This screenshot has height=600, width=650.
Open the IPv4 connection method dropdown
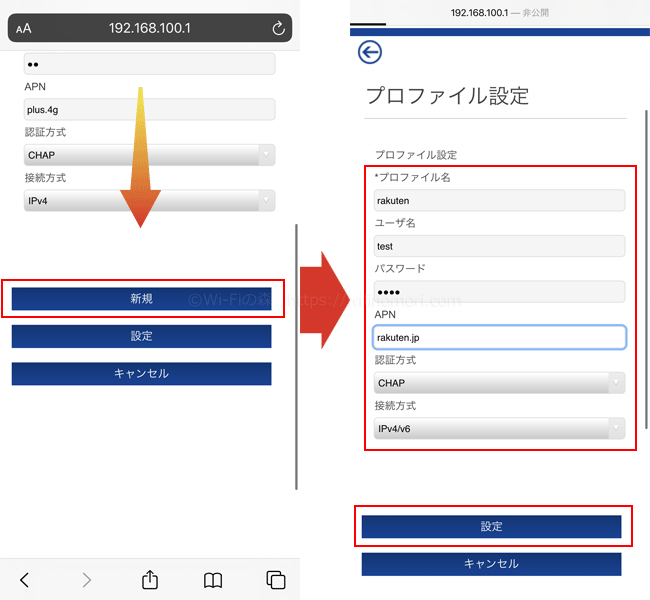pos(150,201)
